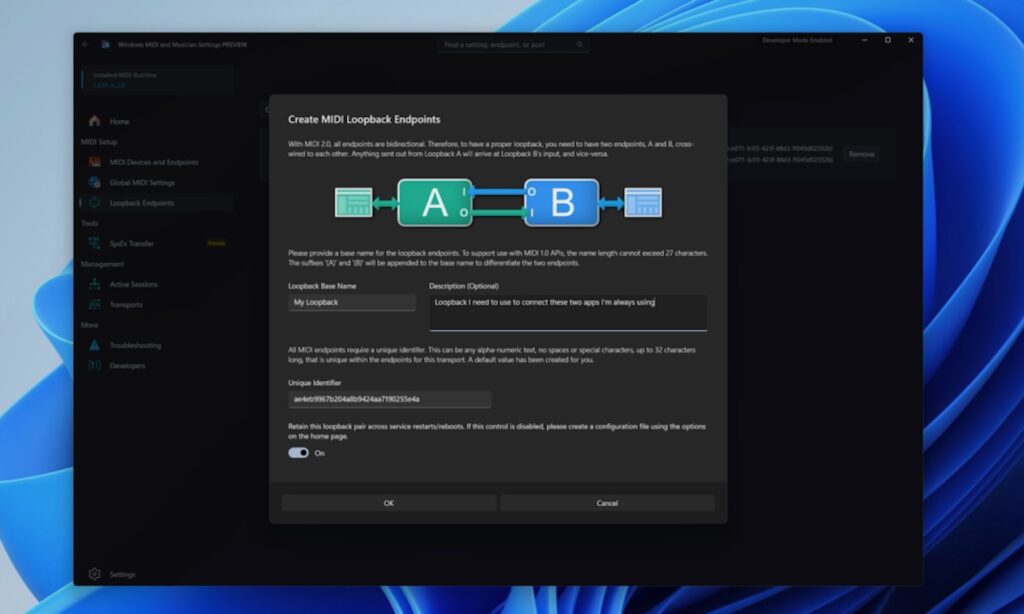
Task: Confirm with the OK button
Action: tap(389, 502)
